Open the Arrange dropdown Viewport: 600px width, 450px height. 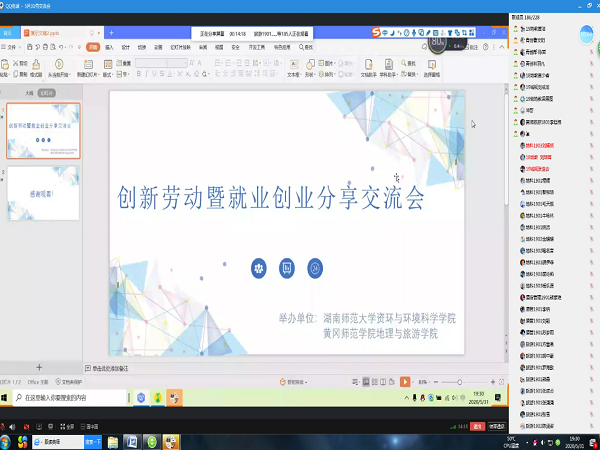tap(326, 74)
